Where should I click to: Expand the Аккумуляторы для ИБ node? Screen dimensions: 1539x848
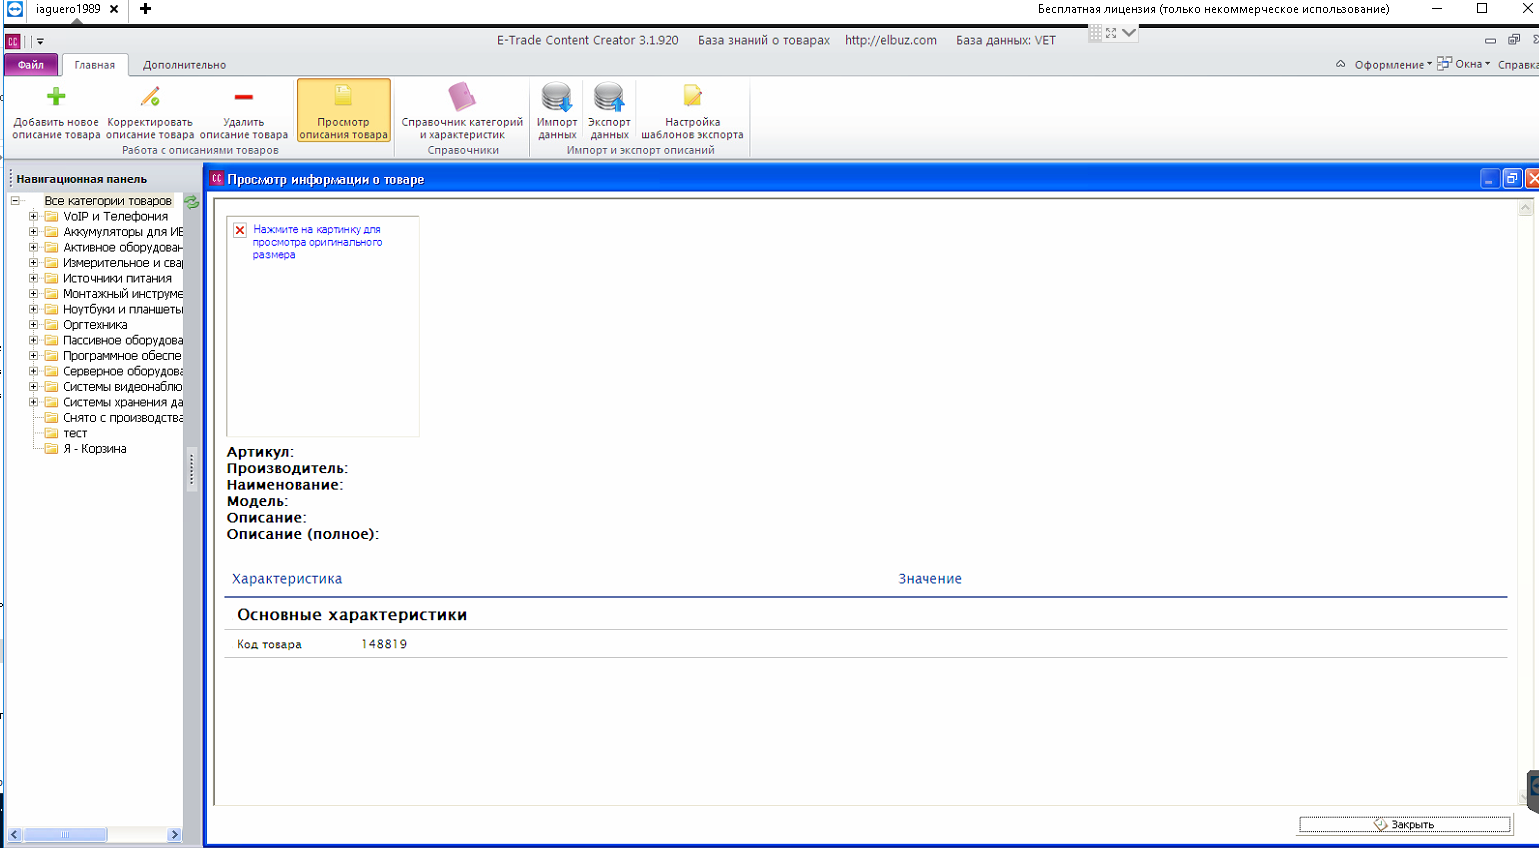[33, 232]
